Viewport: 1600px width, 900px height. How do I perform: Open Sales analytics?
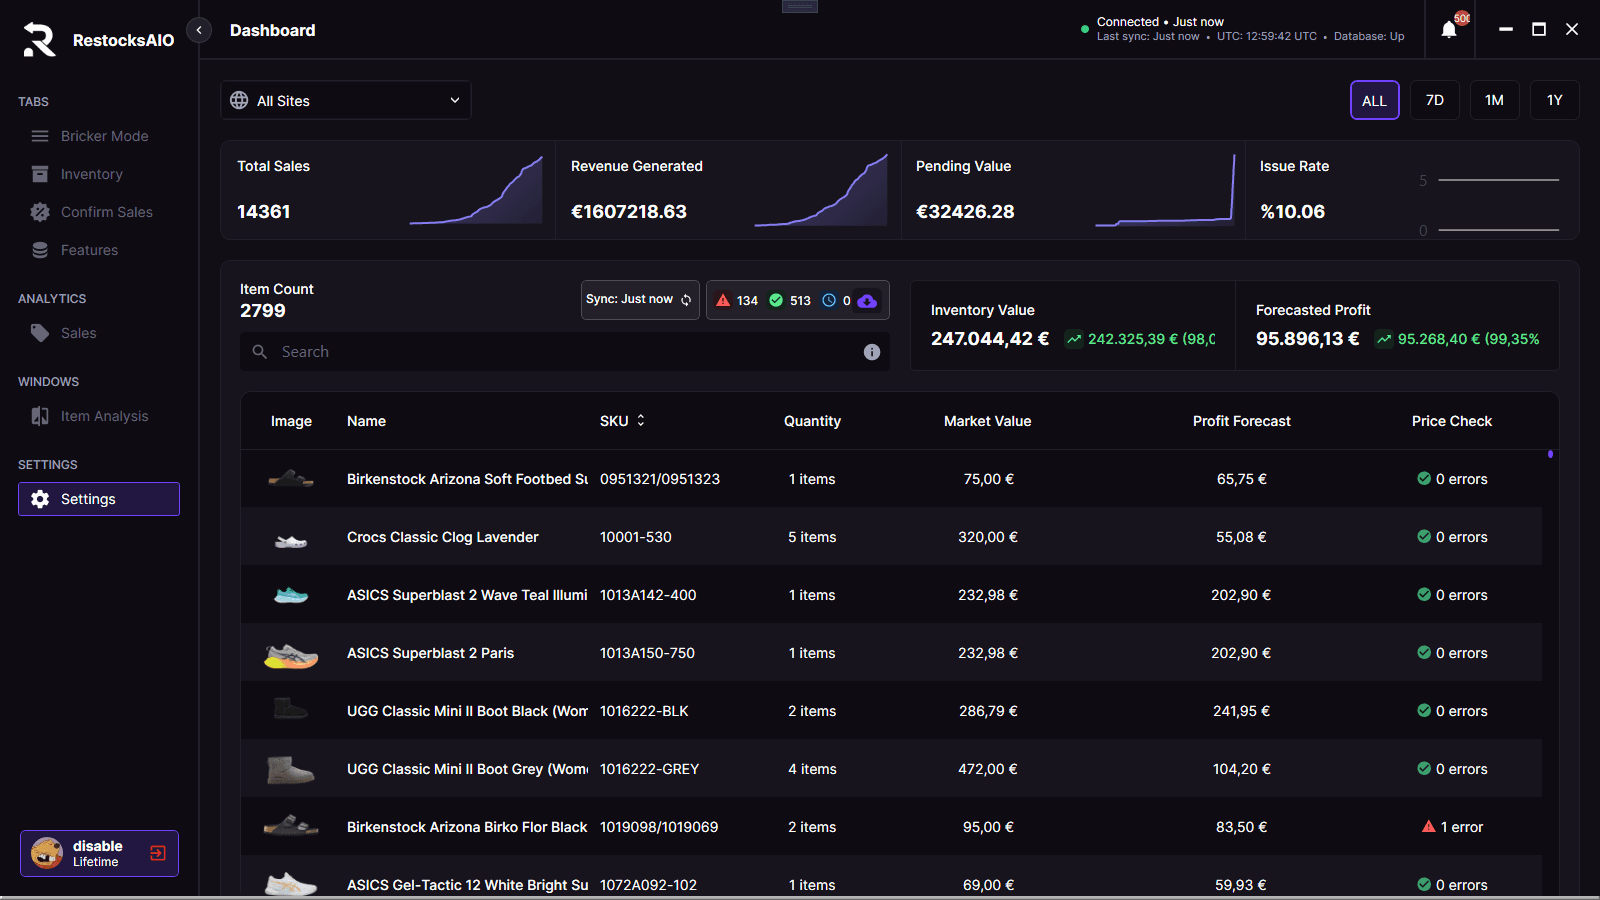coord(99,333)
